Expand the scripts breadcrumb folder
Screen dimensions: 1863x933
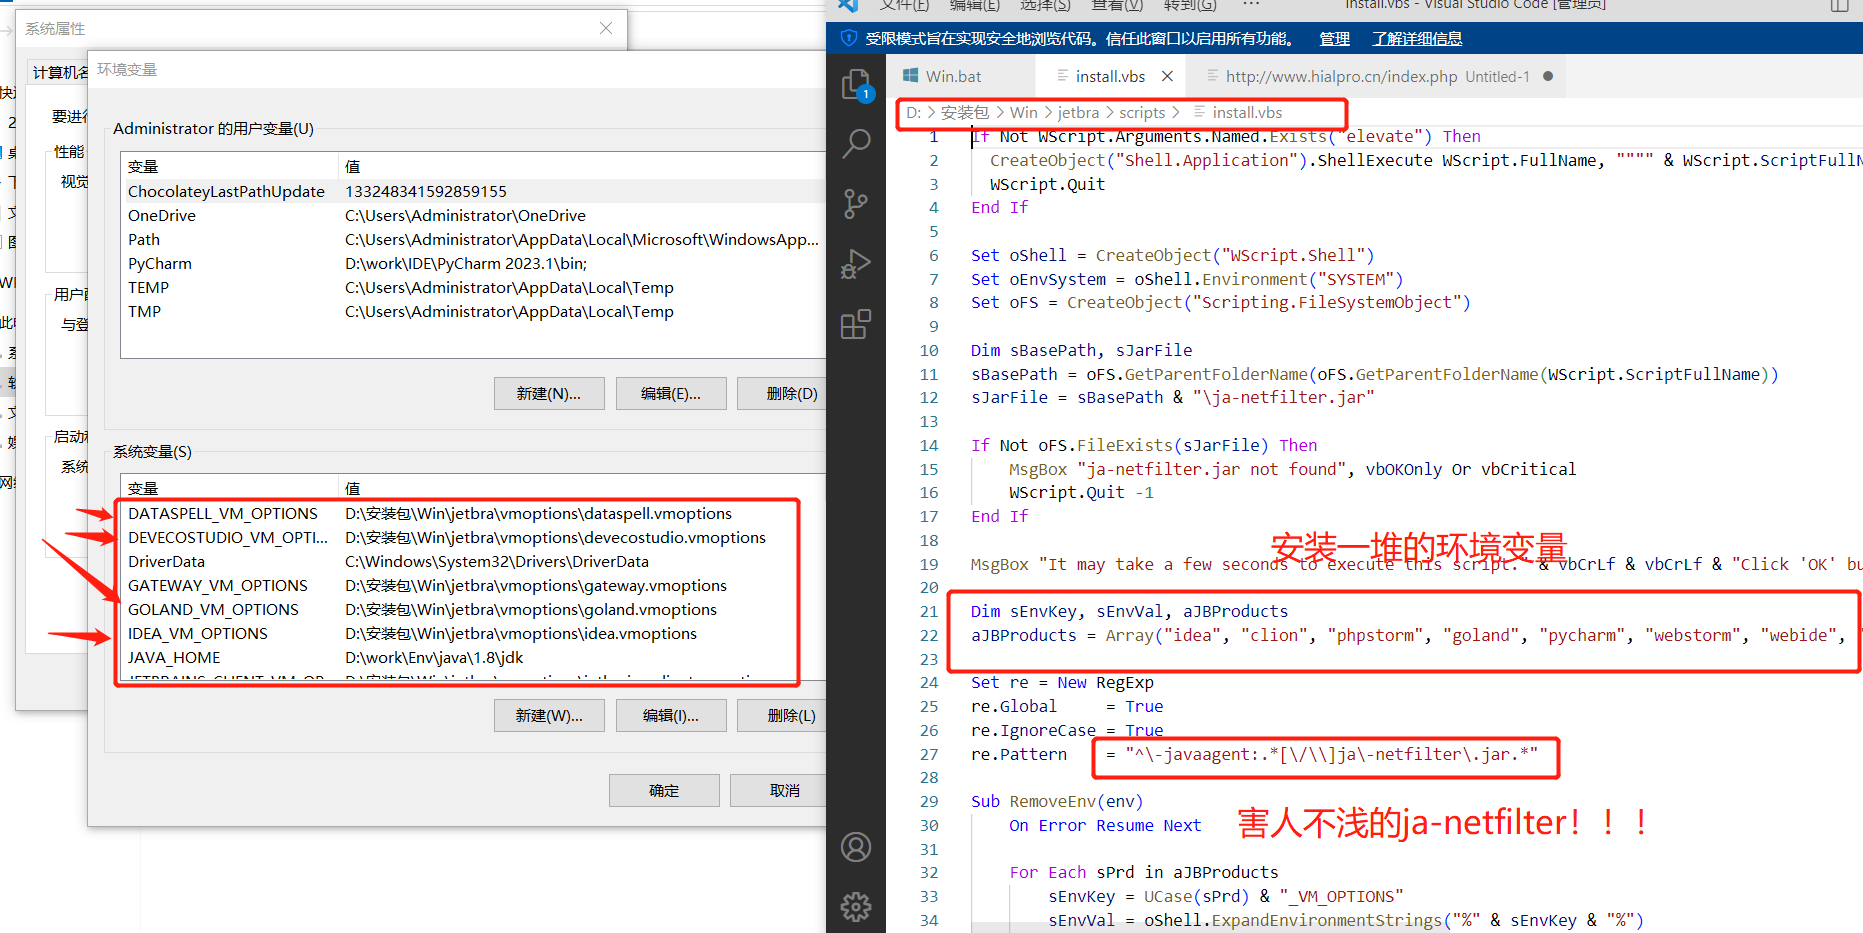[1142, 113]
